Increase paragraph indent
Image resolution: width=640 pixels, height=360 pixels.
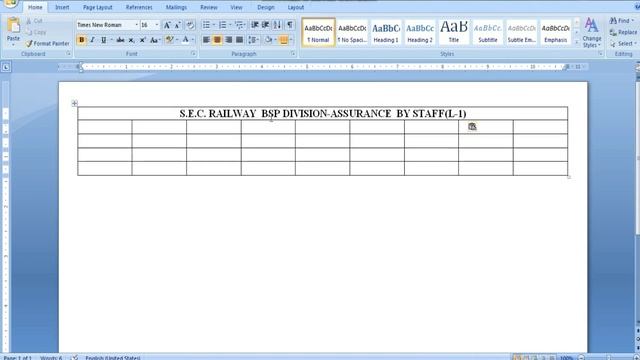click(x=266, y=25)
